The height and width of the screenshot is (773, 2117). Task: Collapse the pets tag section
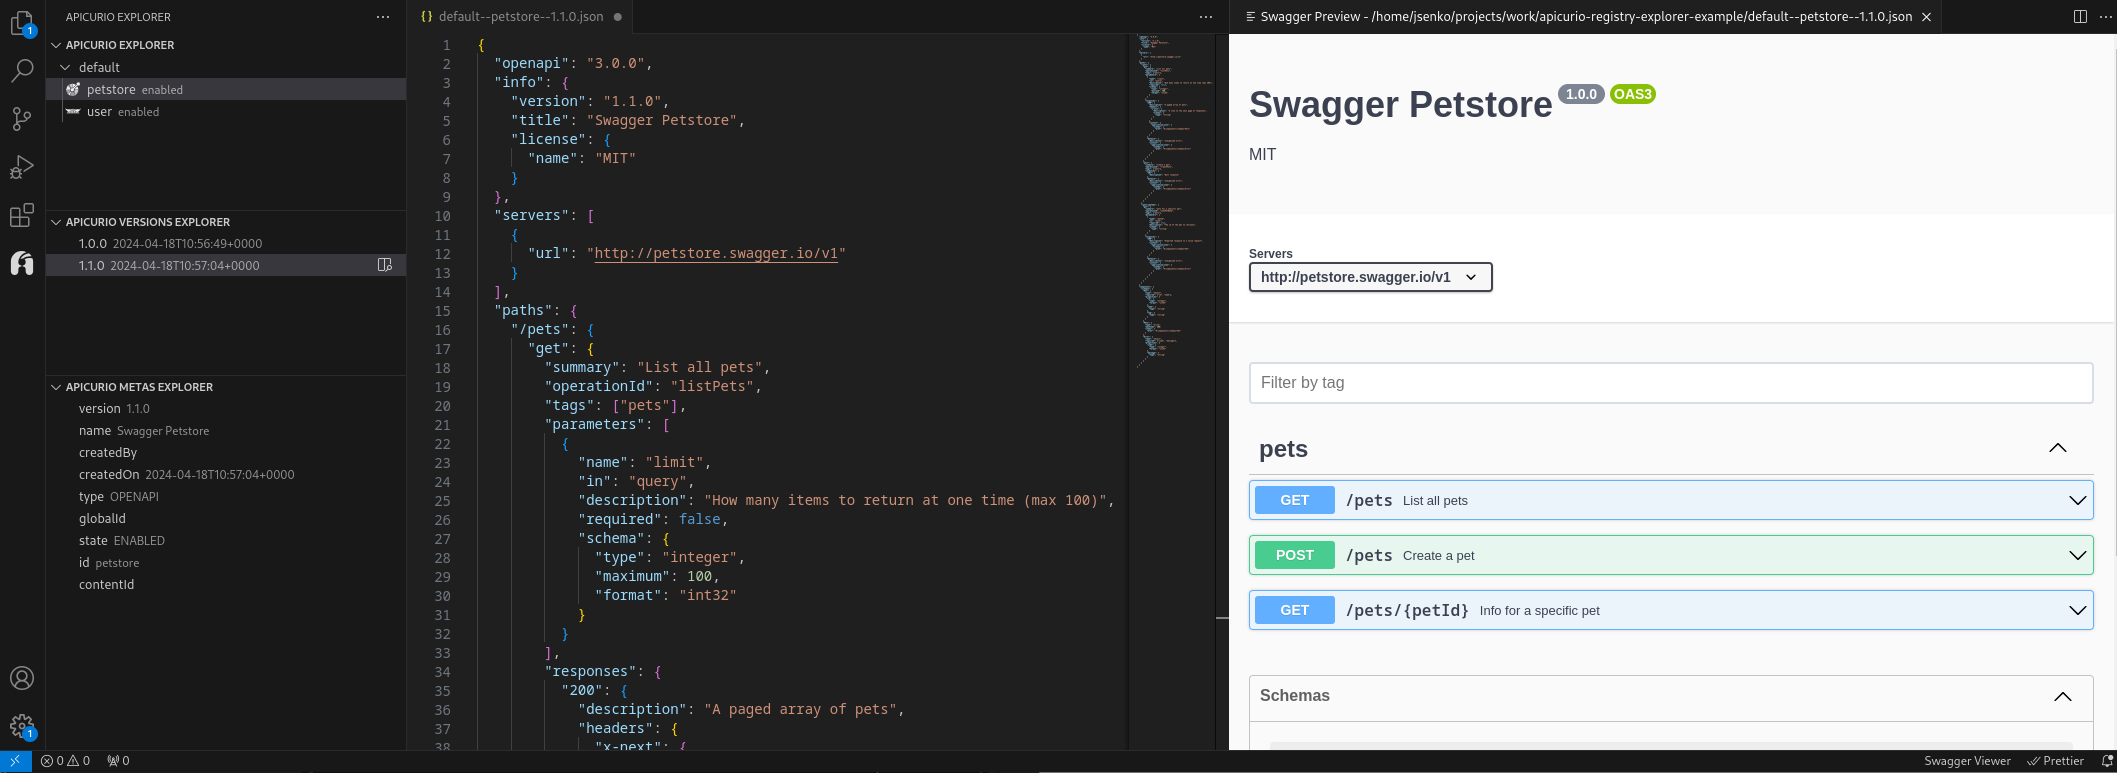click(2057, 448)
